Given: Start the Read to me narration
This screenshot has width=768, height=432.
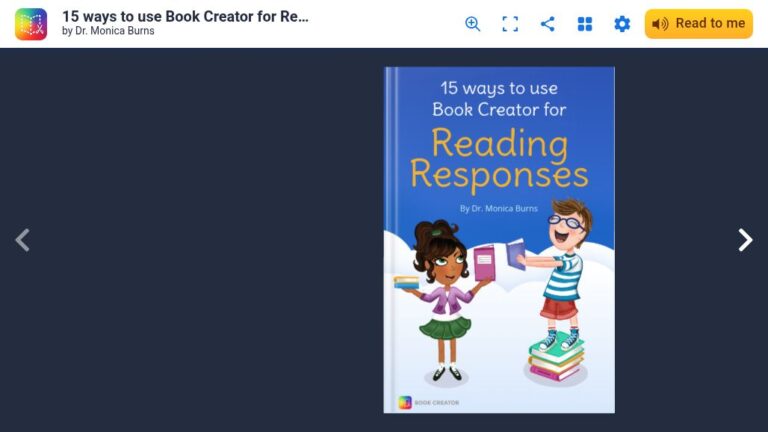Looking at the screenshot, I should point(698,24).
